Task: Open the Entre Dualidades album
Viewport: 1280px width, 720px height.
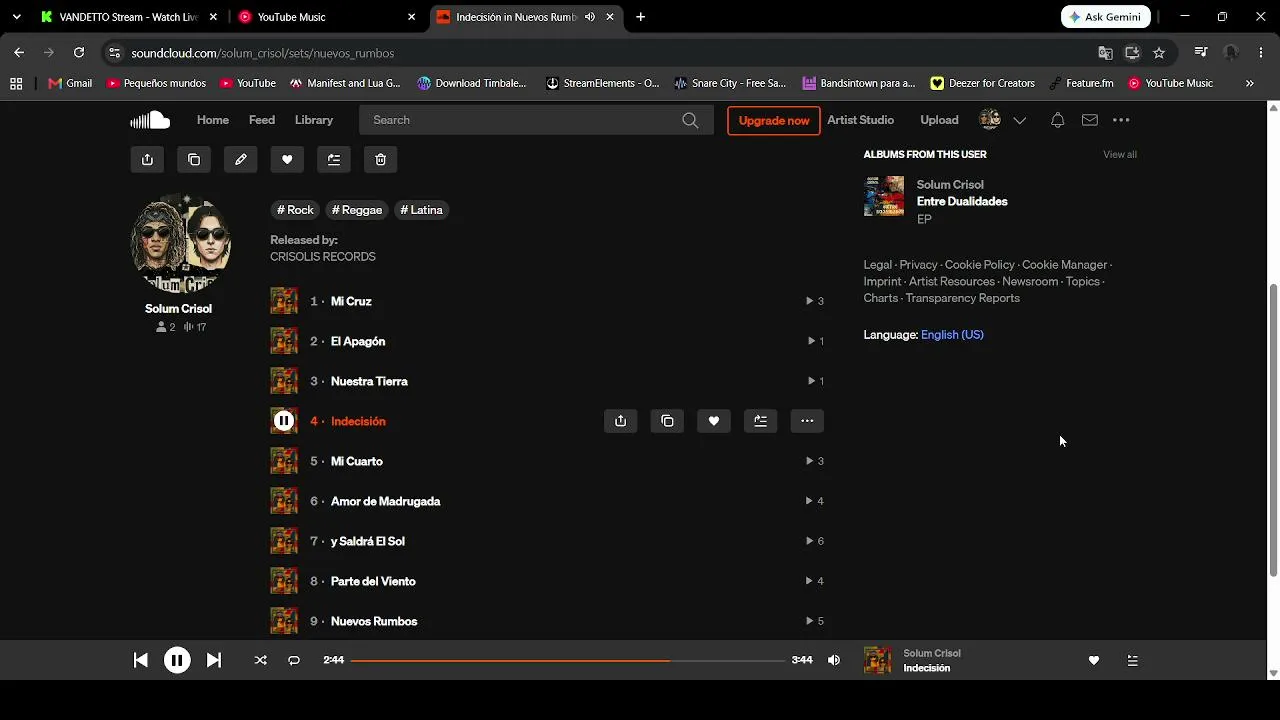Action: click(x=962, y=201)
